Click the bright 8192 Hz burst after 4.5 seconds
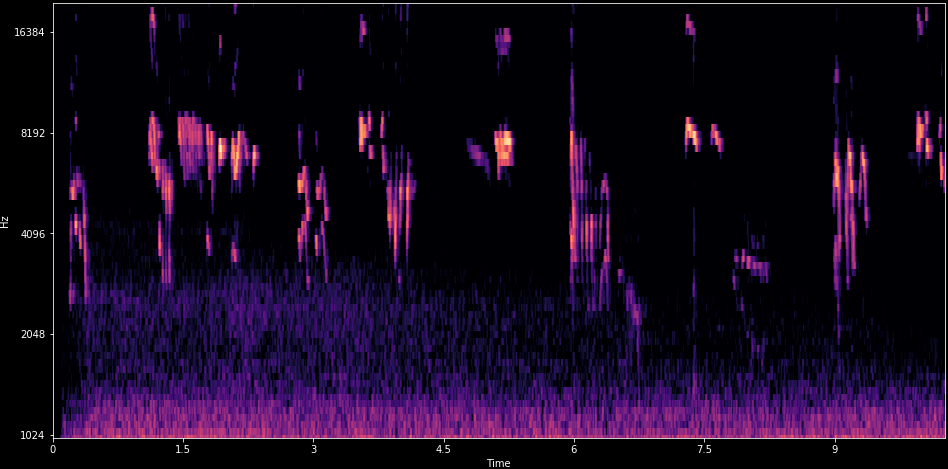Viewport: 948px width, 469px height. point(503,146)
